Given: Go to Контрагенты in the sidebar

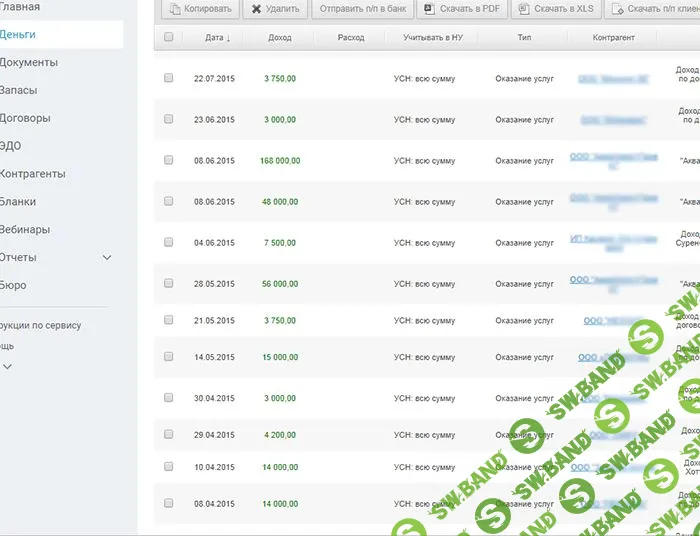Looking at the screenshot, I should coord(33,174).
